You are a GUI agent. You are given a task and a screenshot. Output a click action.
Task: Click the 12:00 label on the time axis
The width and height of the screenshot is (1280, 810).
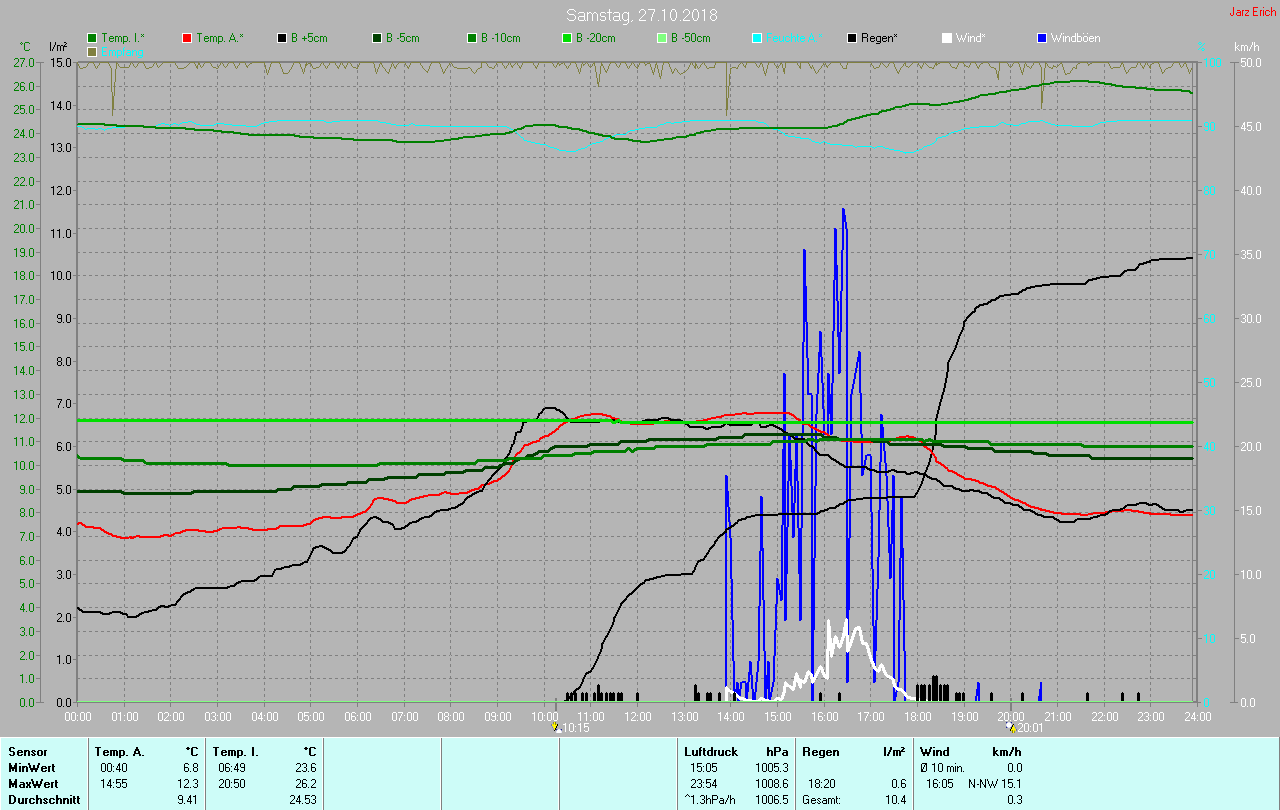[637, 716]
